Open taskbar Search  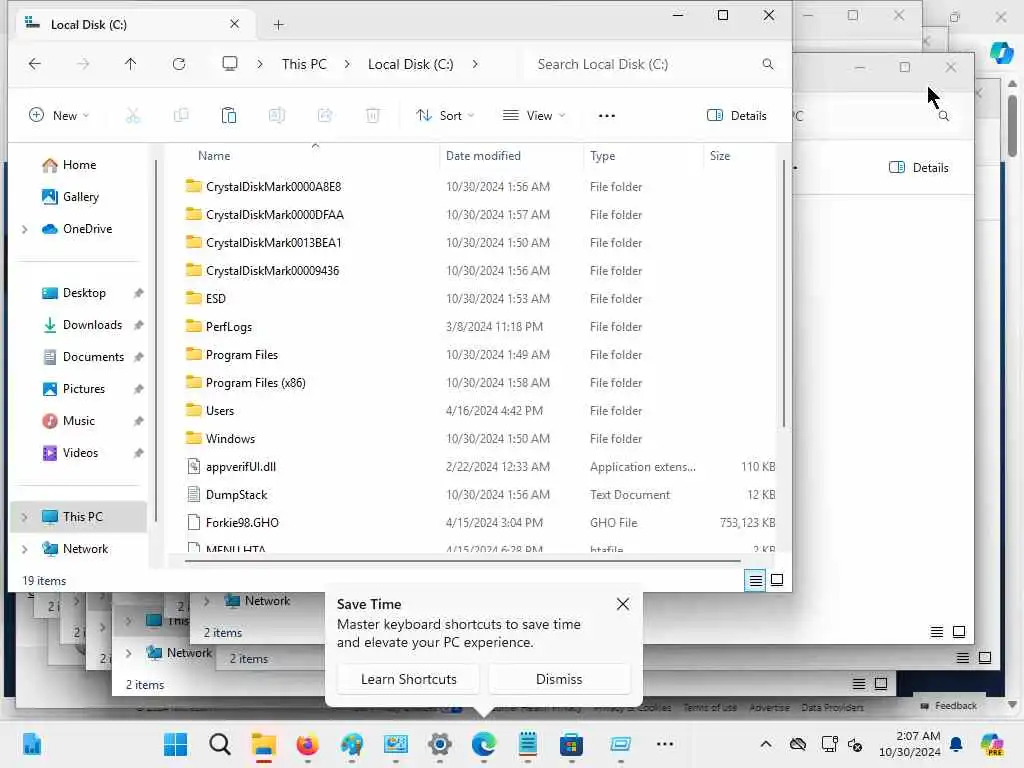(x=220, y=744)
